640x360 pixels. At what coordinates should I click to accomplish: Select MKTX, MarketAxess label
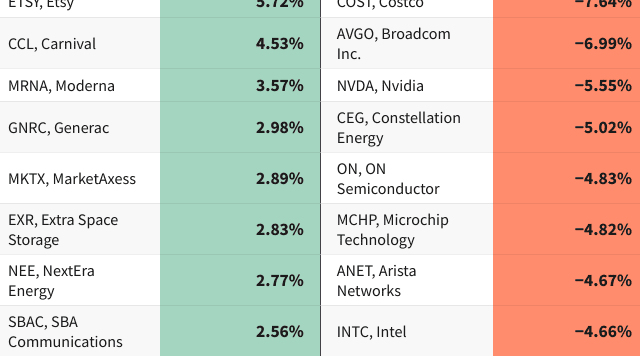(72, 179)
